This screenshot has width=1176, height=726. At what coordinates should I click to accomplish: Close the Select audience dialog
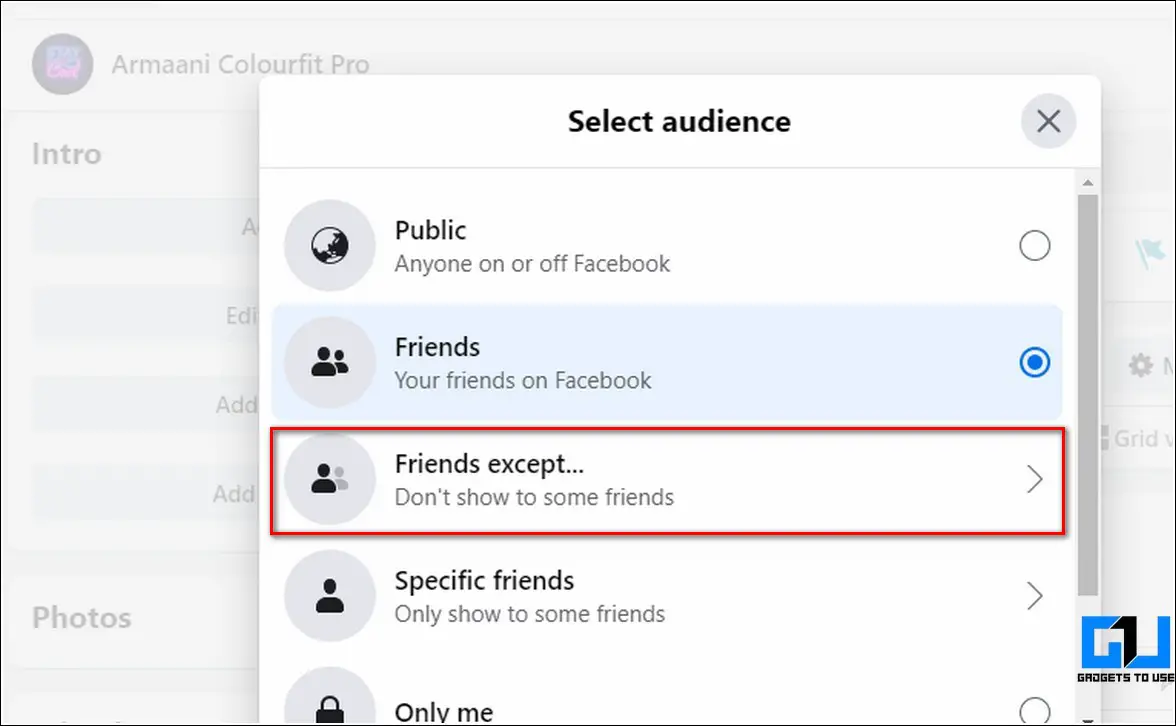point(1048,121)
